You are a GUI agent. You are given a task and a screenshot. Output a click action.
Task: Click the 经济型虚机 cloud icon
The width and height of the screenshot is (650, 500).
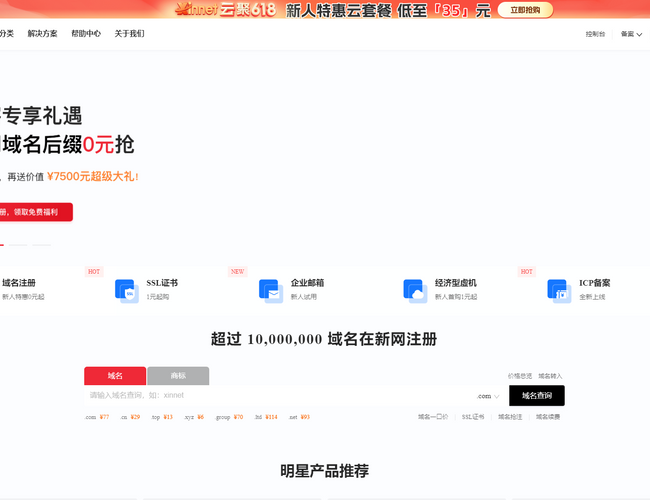415,291
